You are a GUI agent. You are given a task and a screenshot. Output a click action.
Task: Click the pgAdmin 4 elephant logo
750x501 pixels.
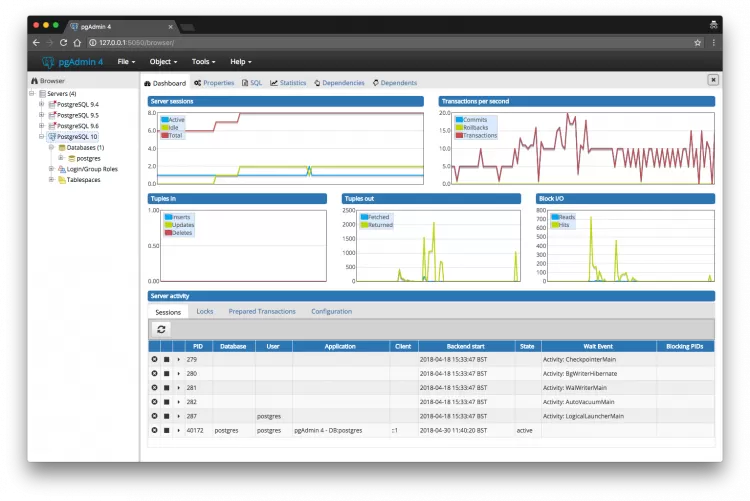pos(48,62)
